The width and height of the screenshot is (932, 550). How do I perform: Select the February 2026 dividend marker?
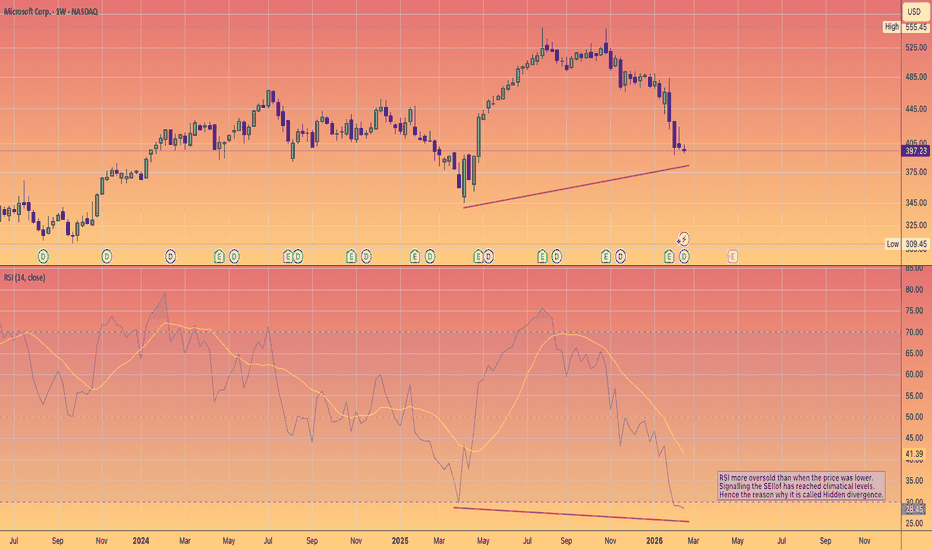pos(684,256)
